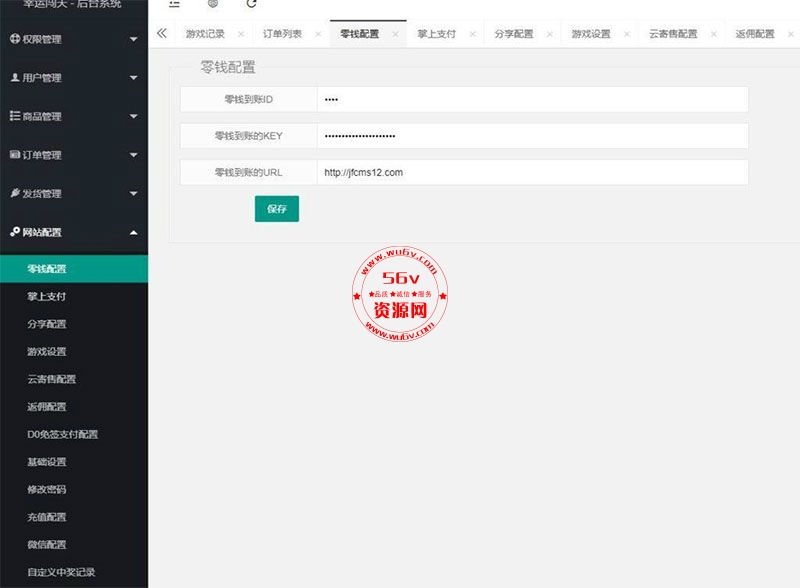
Task: Click the green 保存 button
Action: pyautogui.click(x=277, y=209)
